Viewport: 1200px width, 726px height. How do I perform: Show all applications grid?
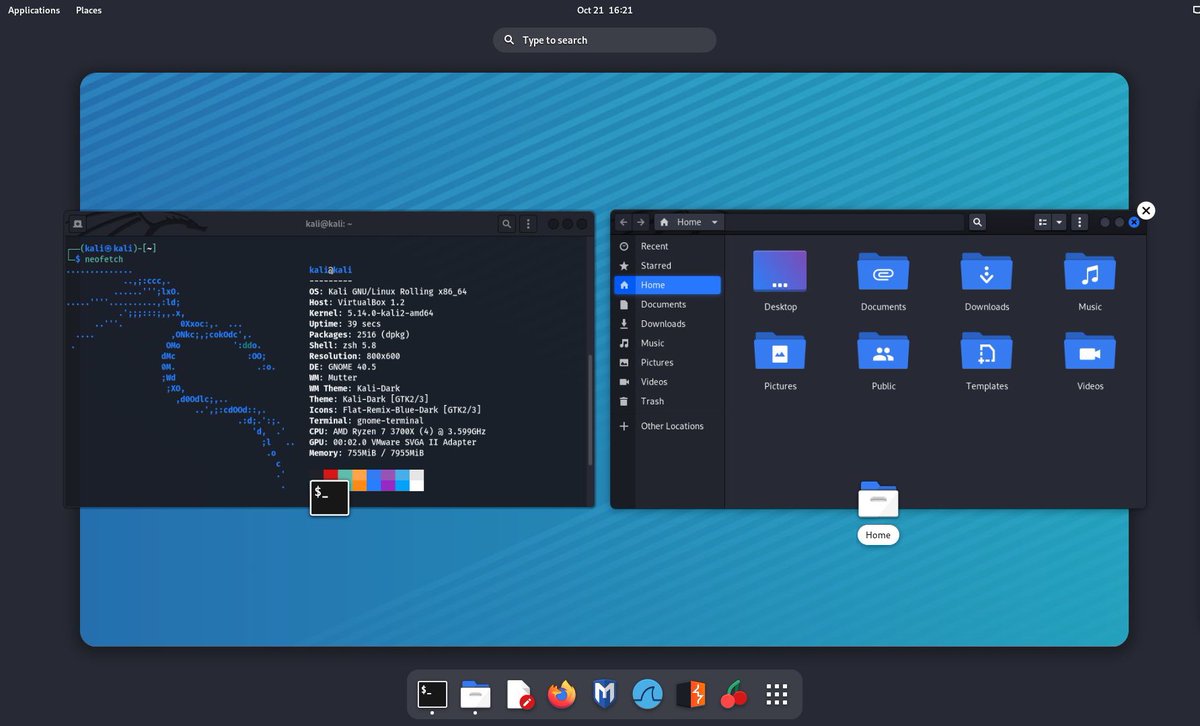777,694
